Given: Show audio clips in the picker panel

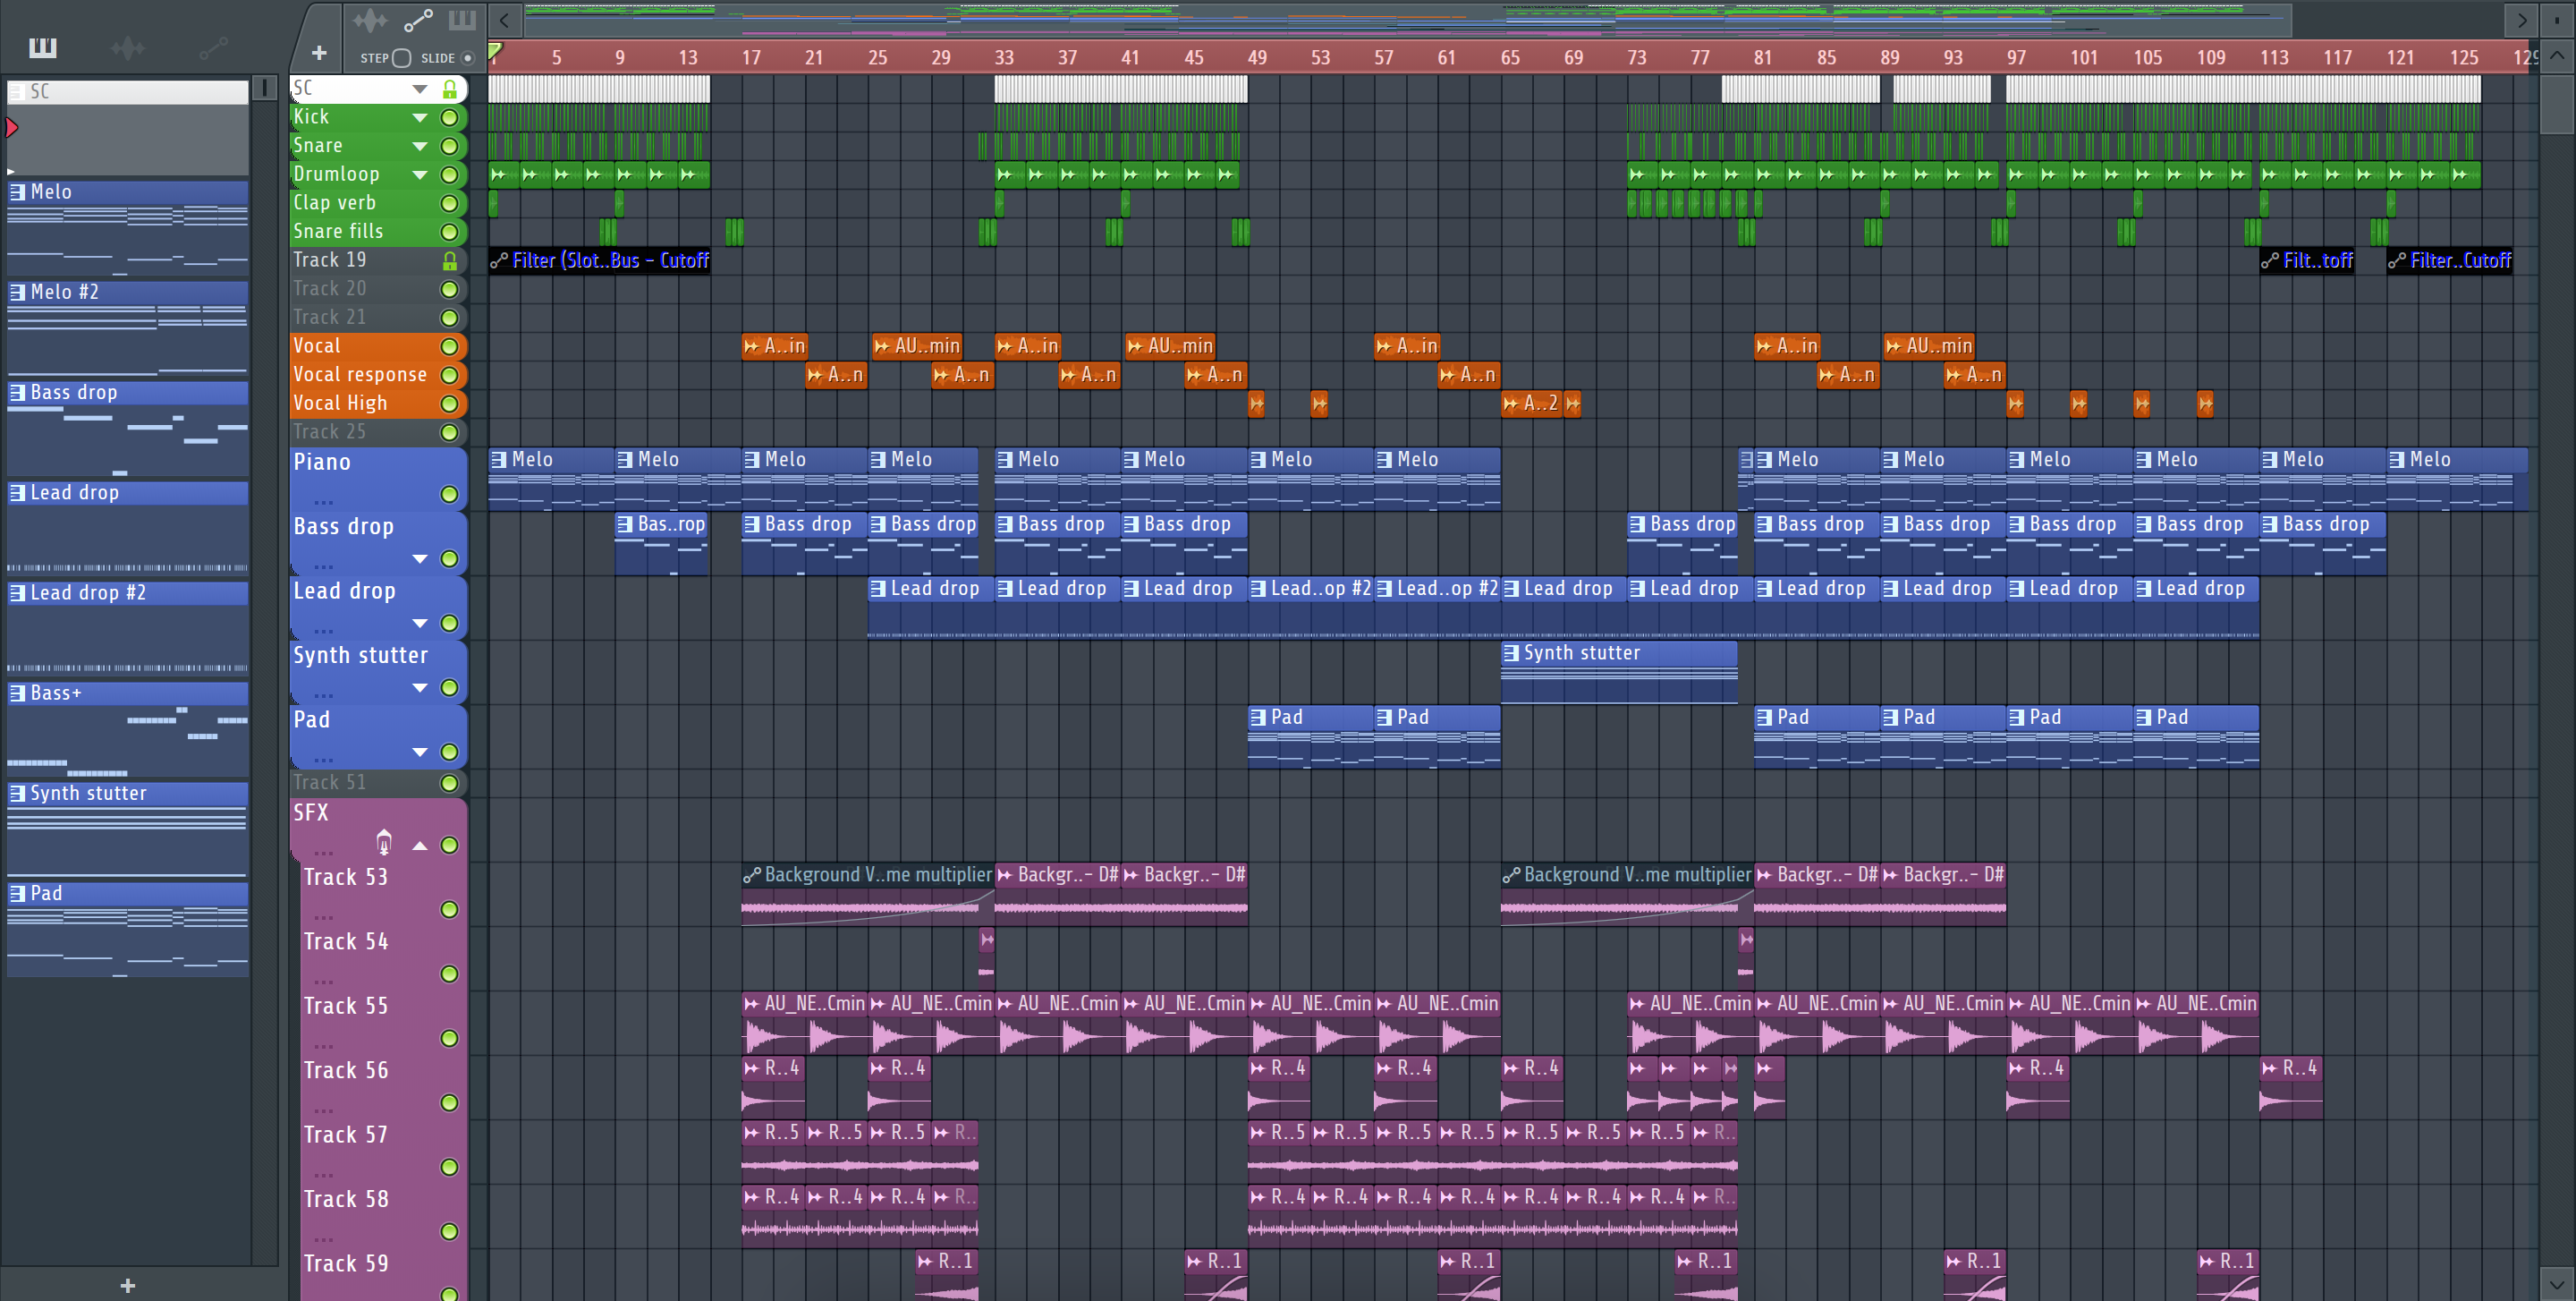Looking at the screenshot, I should click(x=128, y=47).
